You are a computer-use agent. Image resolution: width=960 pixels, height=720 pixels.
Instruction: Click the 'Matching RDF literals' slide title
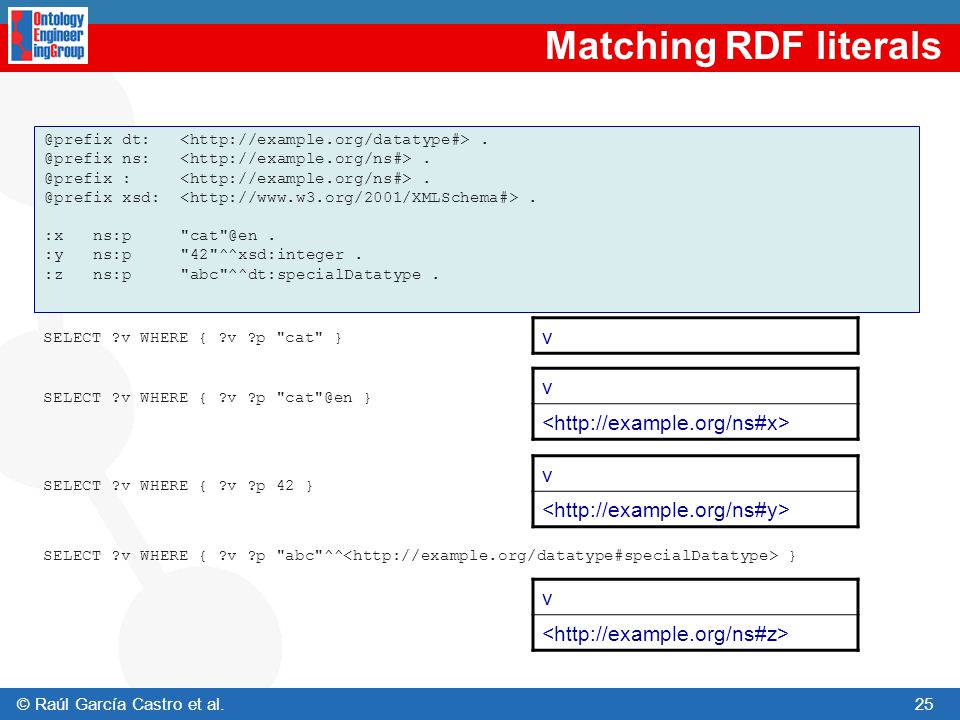743,47
